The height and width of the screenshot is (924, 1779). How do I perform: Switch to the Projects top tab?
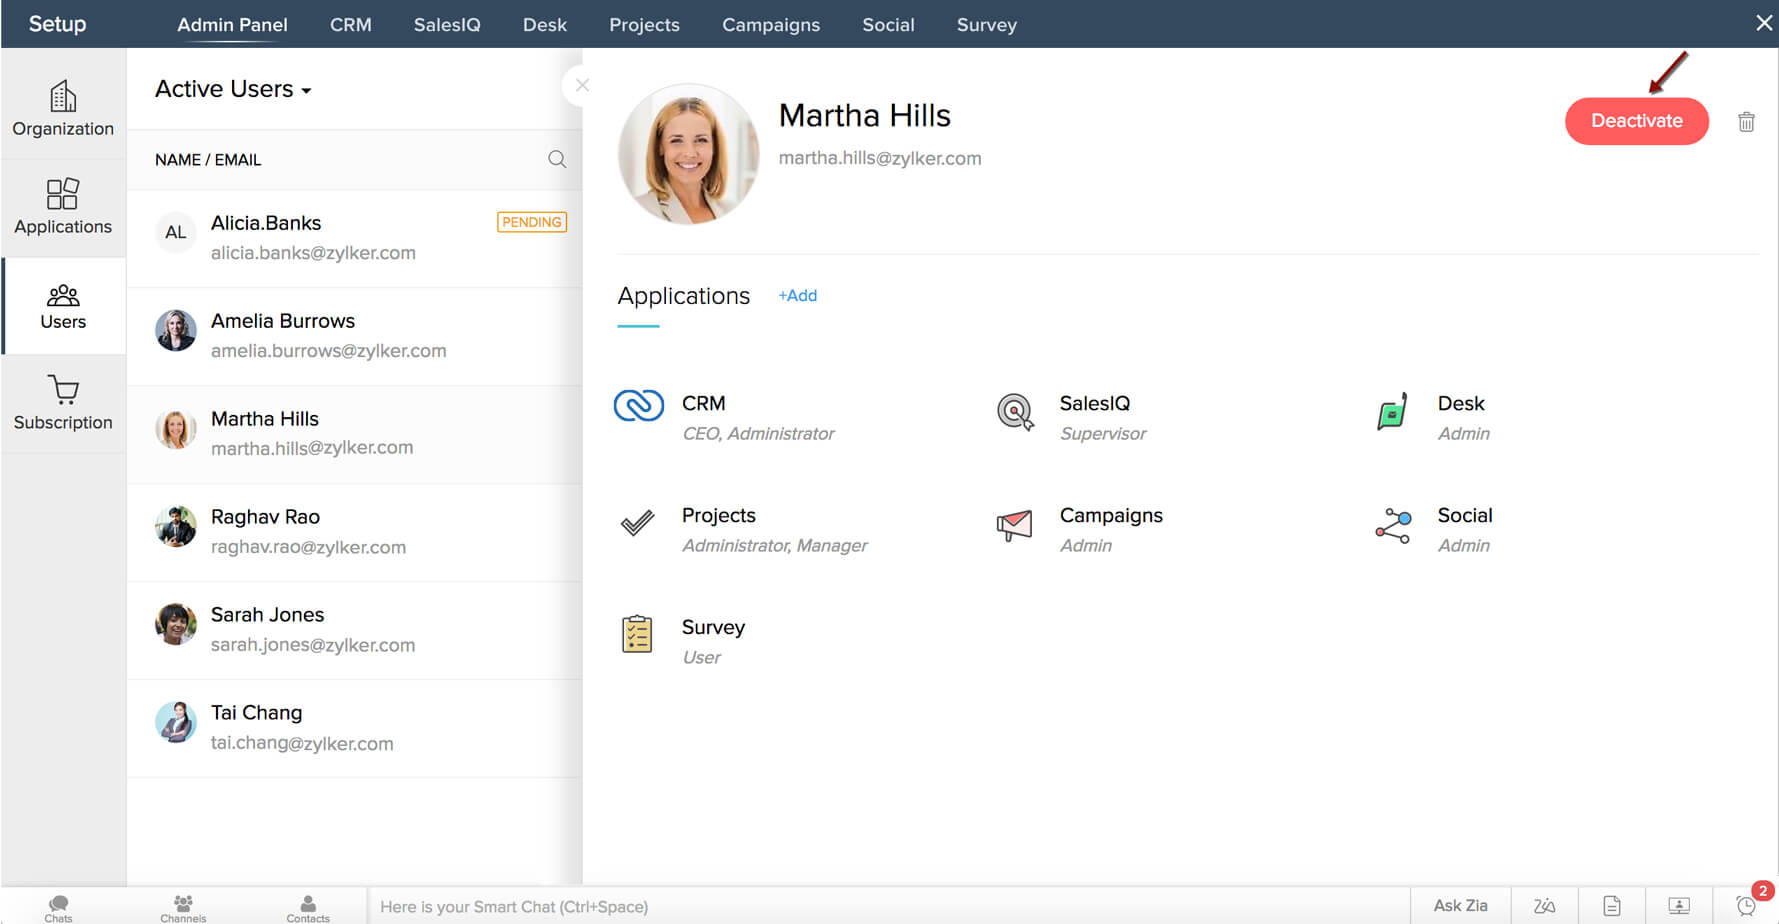[644, 25]
